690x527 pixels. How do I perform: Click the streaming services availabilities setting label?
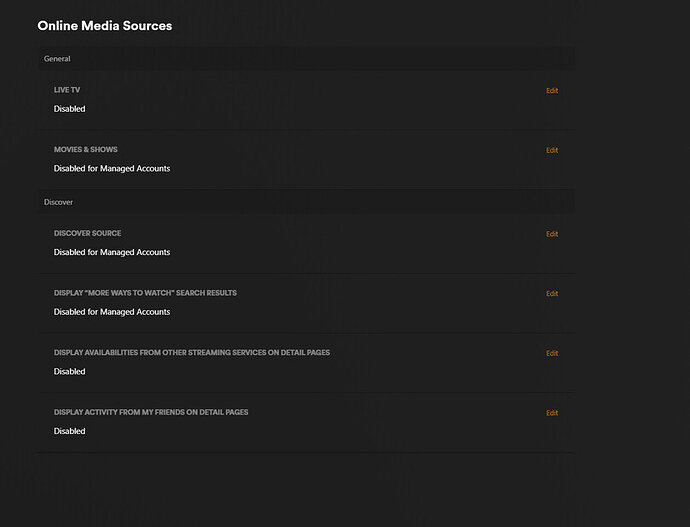192,353
